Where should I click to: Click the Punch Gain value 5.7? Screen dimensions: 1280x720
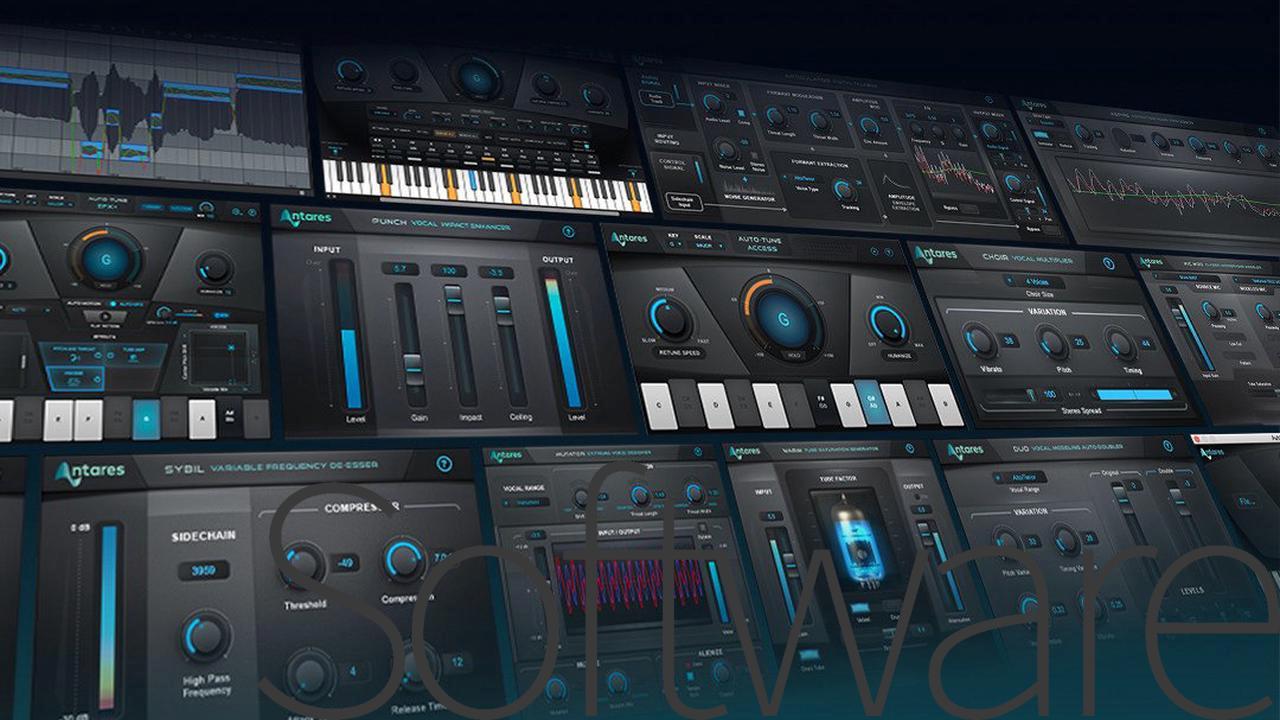(x=400, y=269)
